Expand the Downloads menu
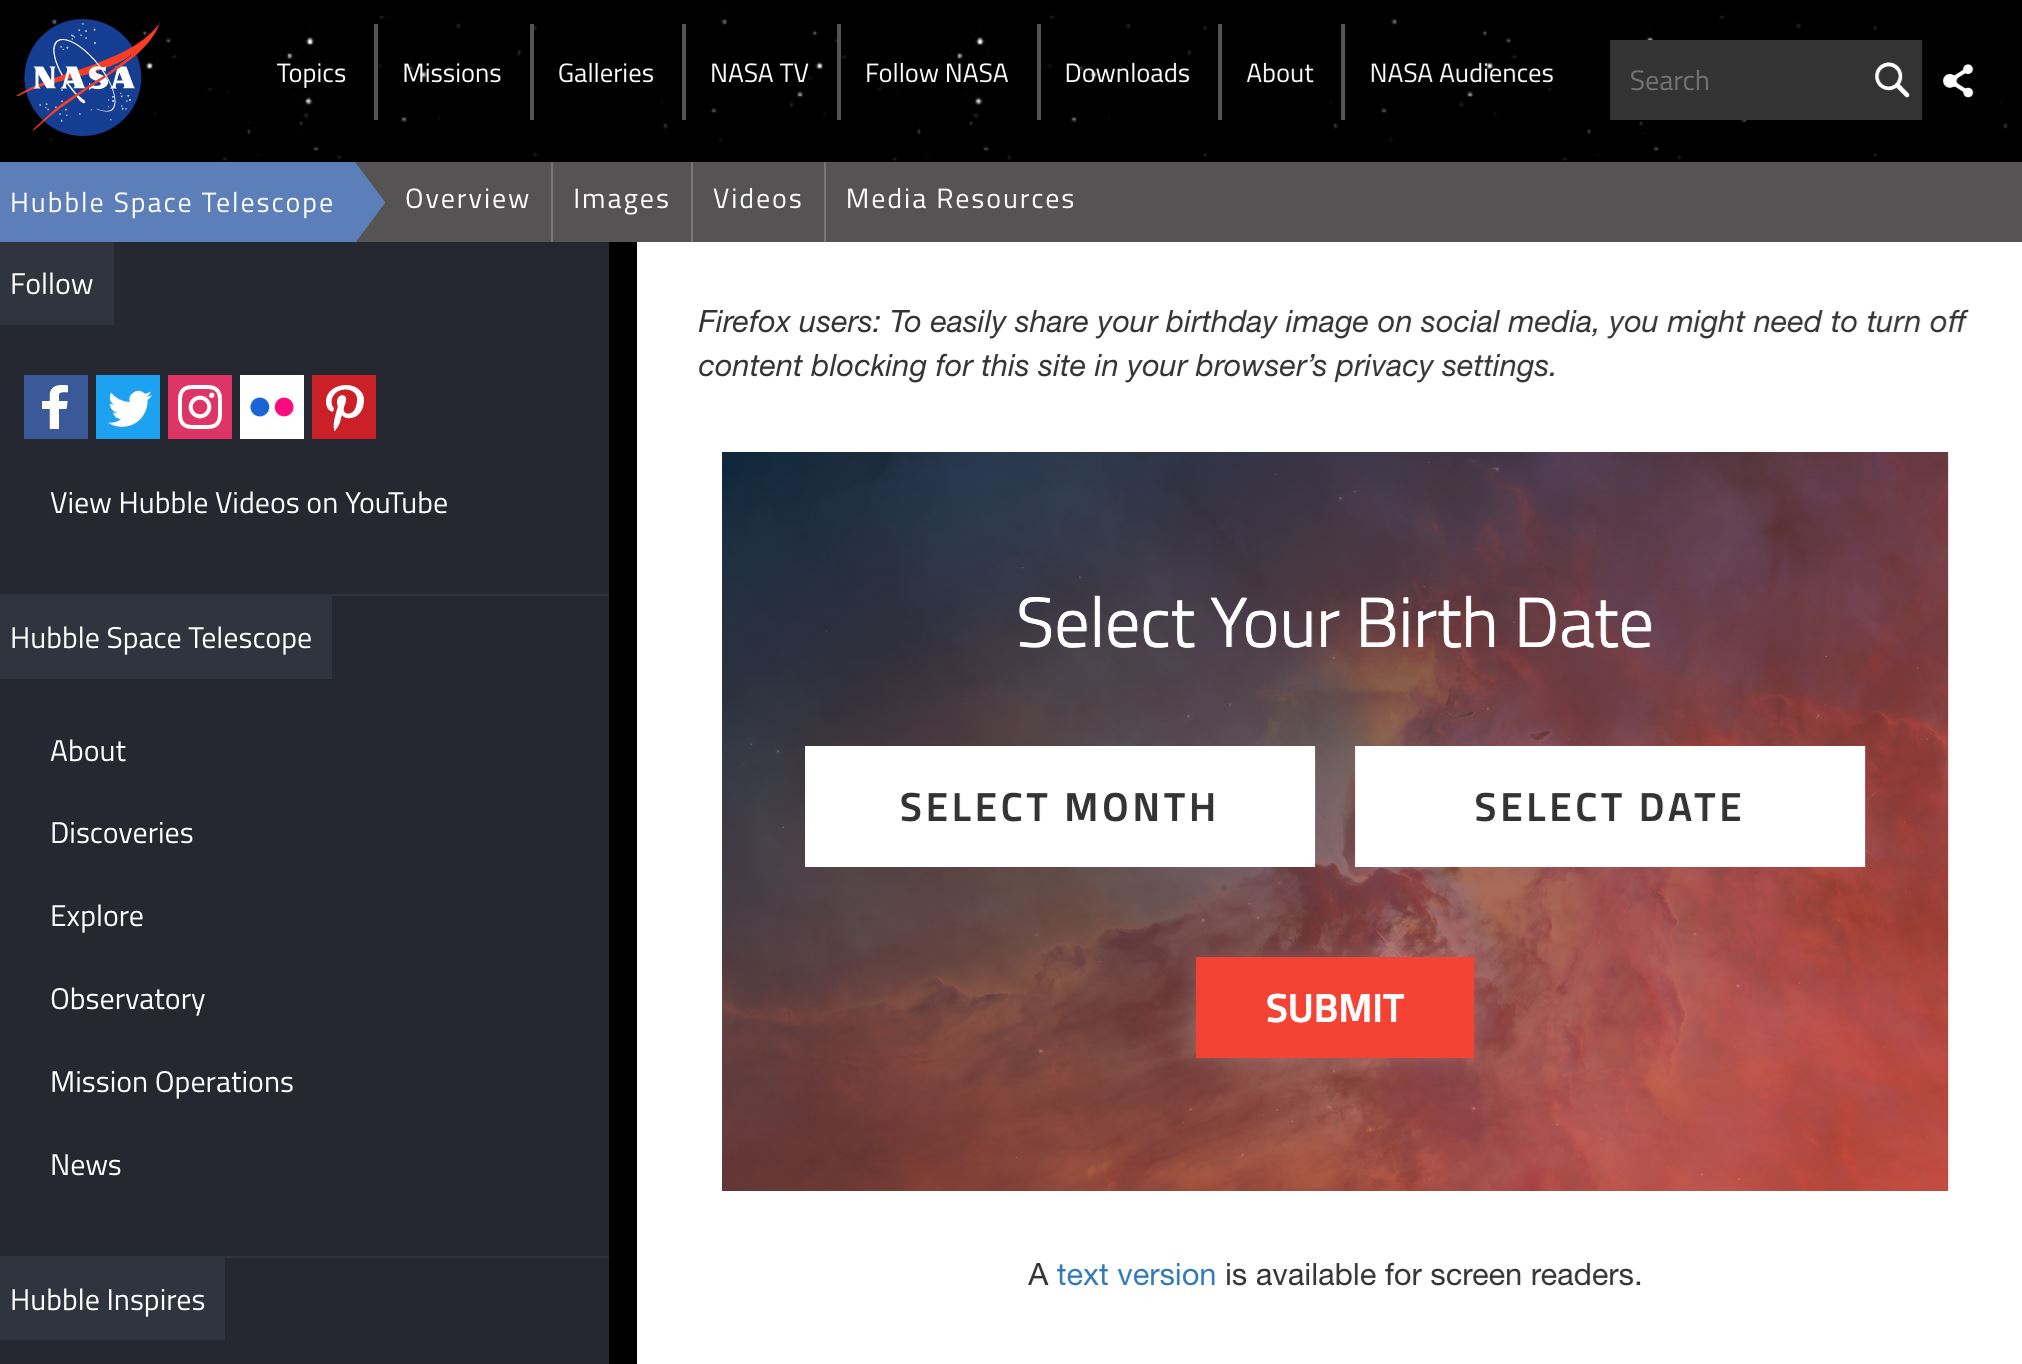The width and height of the screenshot is (2022, 1364). 1127,73
